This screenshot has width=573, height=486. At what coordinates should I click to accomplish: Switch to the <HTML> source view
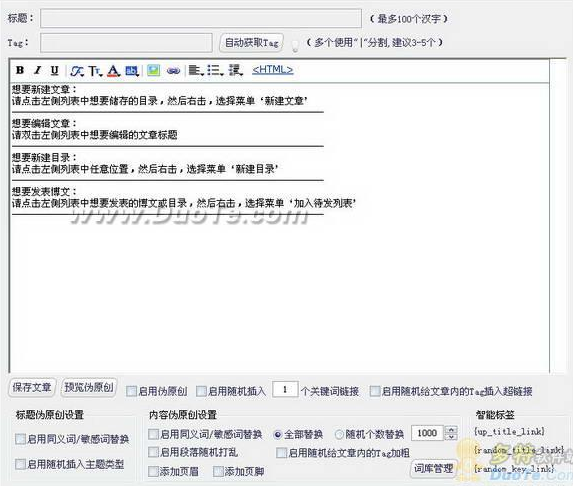273,69
